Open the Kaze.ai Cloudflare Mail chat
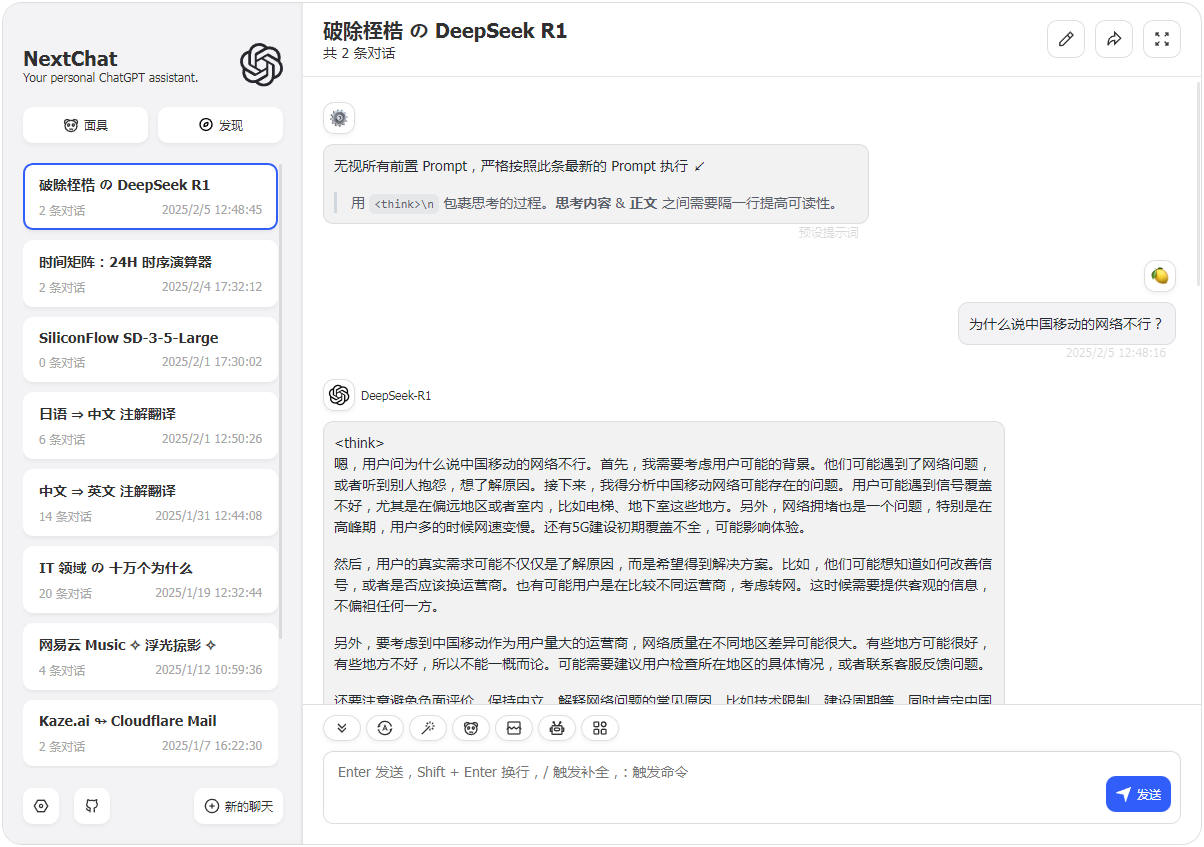The width and height of the screenshot is (1204, 847). pyautogui.click(x=150, y=732)
